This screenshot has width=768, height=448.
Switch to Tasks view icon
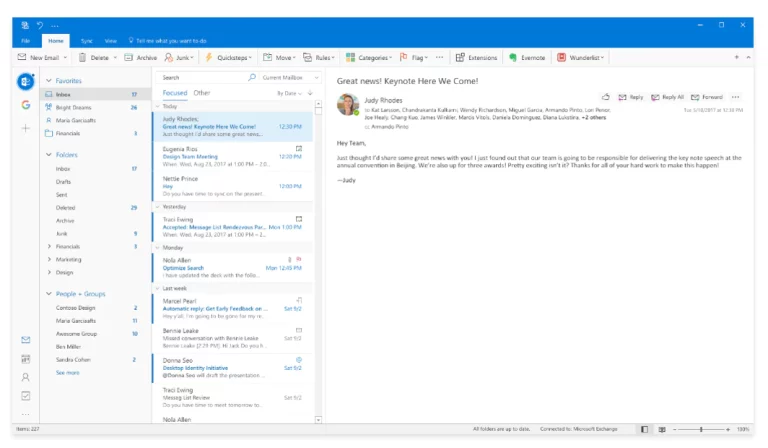click(25, 396)
